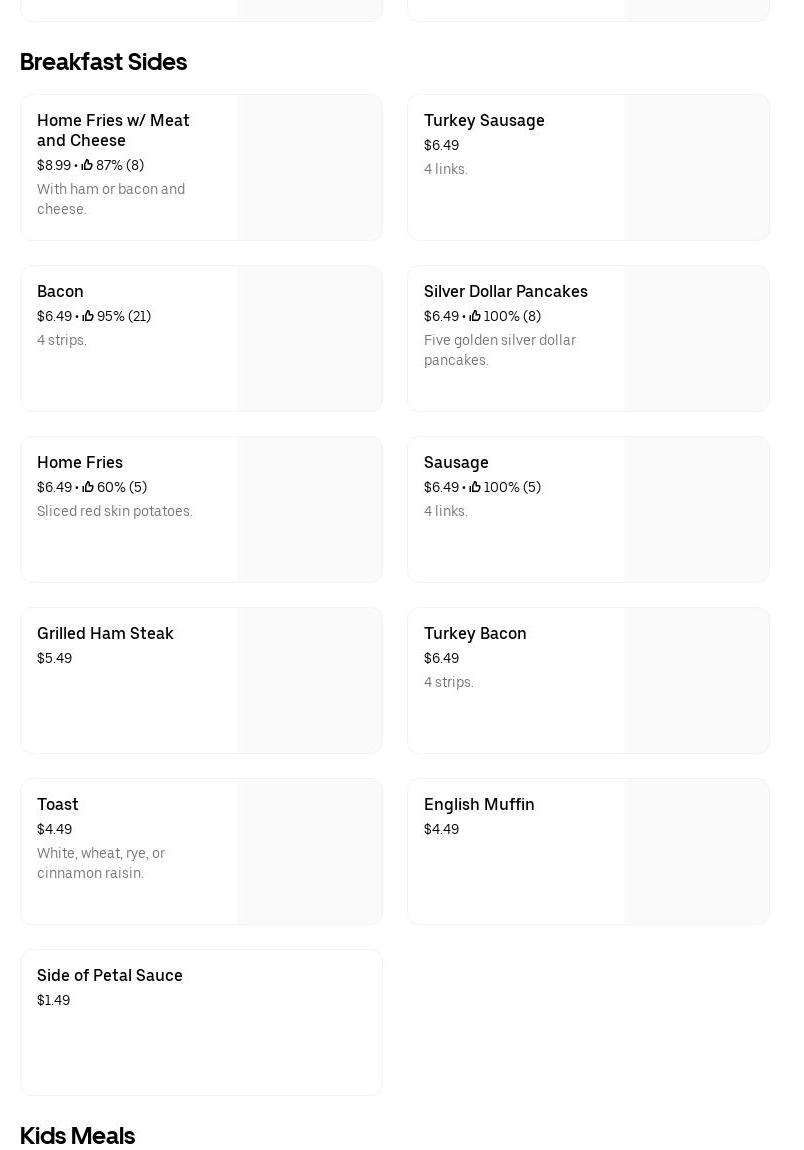The image size is (804, 1150).
Task: Click the thumbs-up icon next to 60% rating
Action: 88,487
